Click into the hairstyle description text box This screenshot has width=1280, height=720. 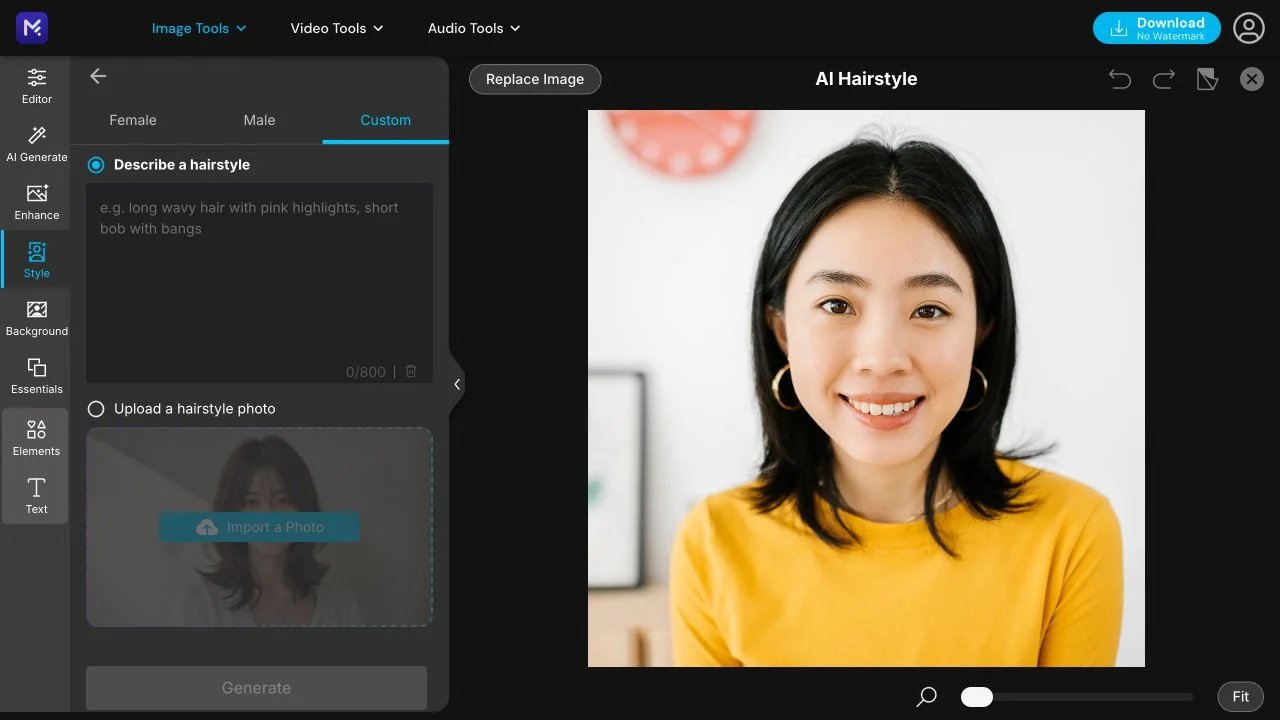click(x=259, y=282)
